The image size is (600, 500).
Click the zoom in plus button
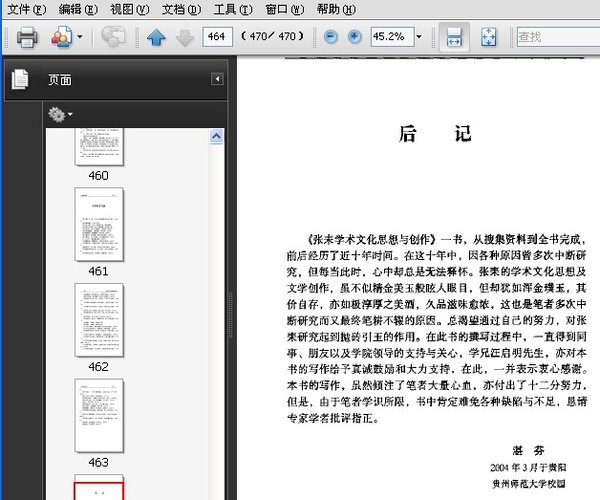click(354, 37)
